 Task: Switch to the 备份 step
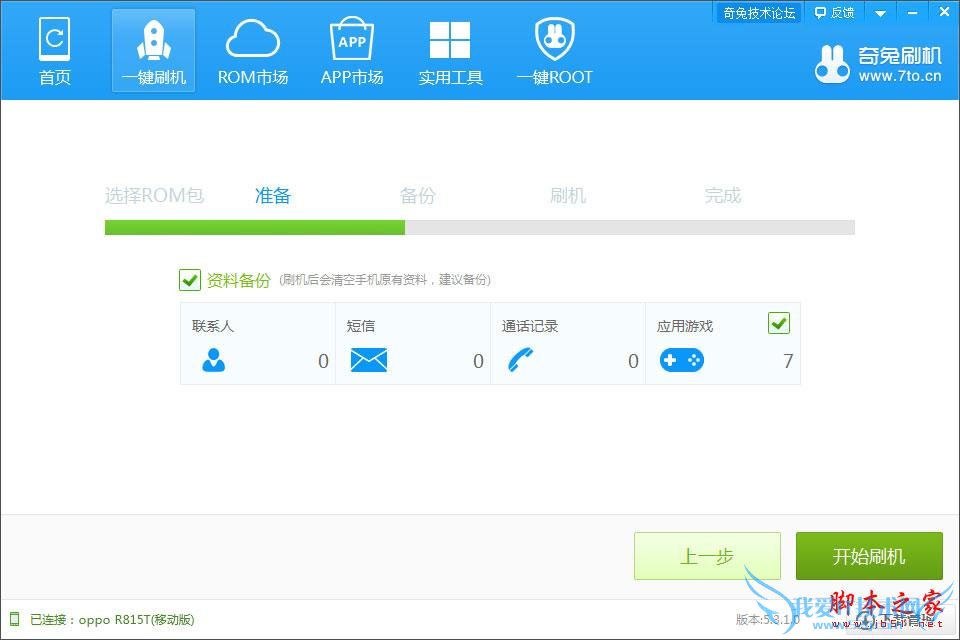click(x=417, y=195)
